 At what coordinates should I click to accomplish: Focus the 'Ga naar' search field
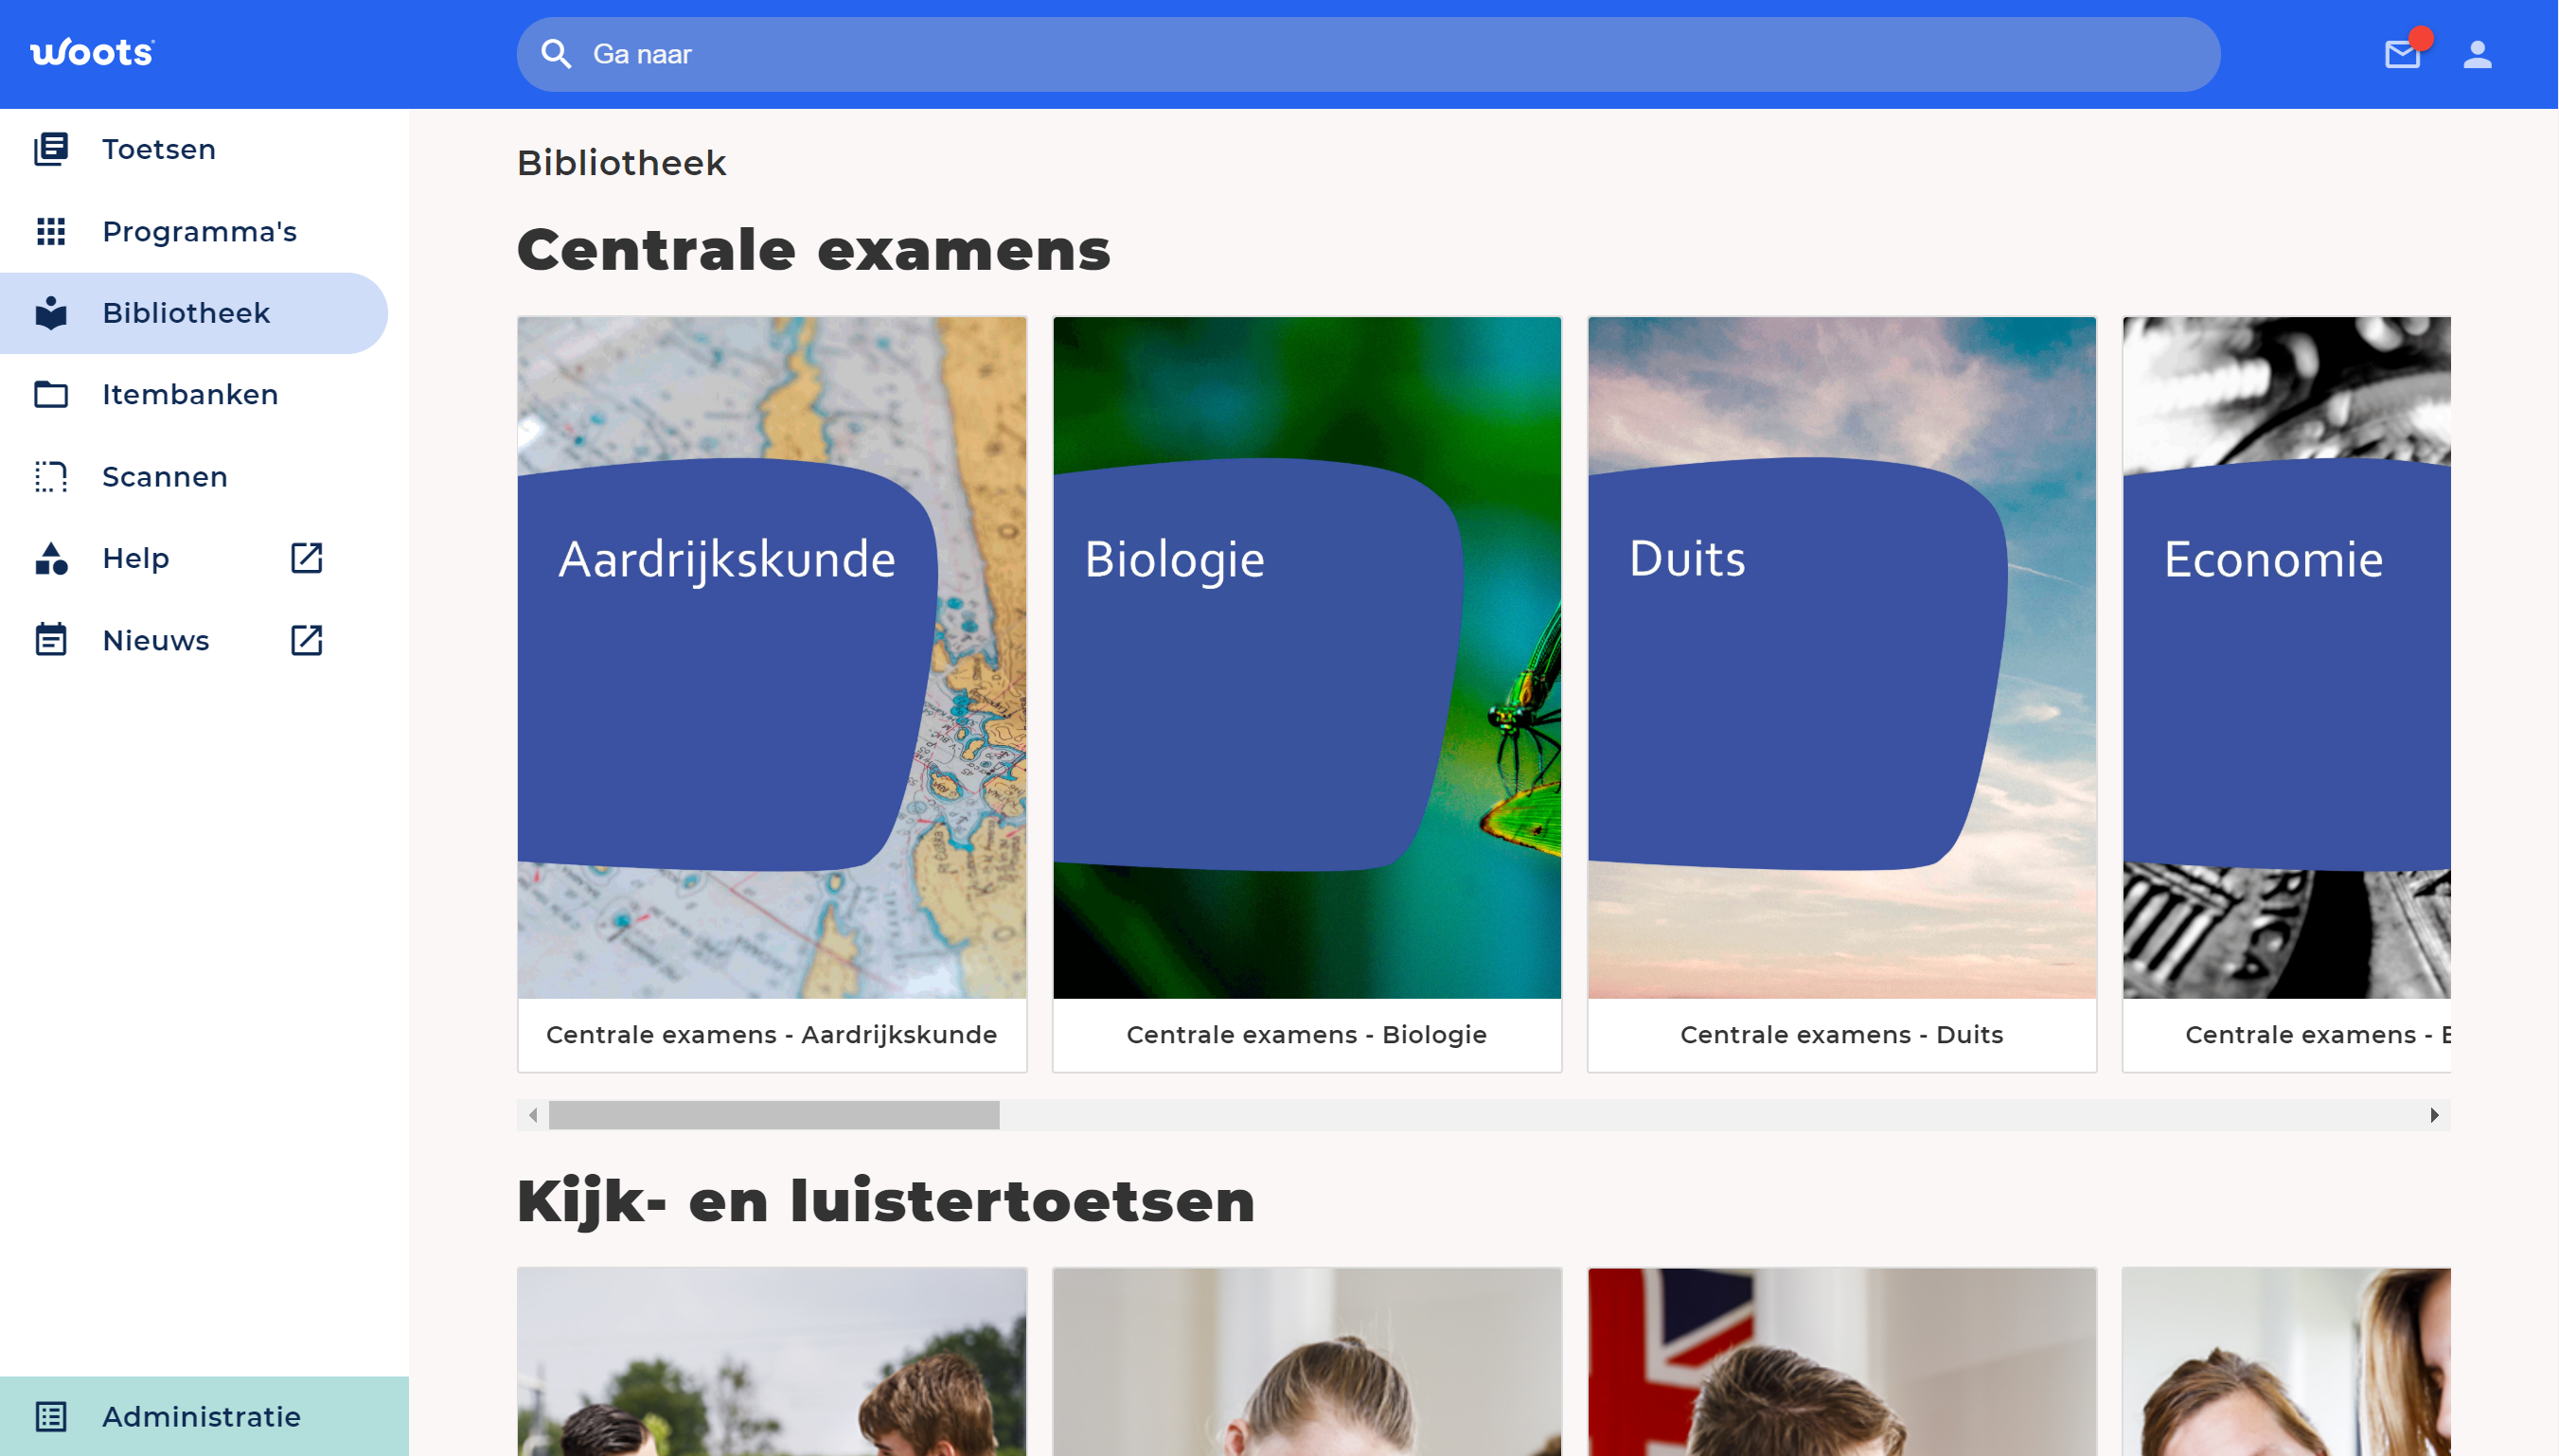[x=1368, y=54]
